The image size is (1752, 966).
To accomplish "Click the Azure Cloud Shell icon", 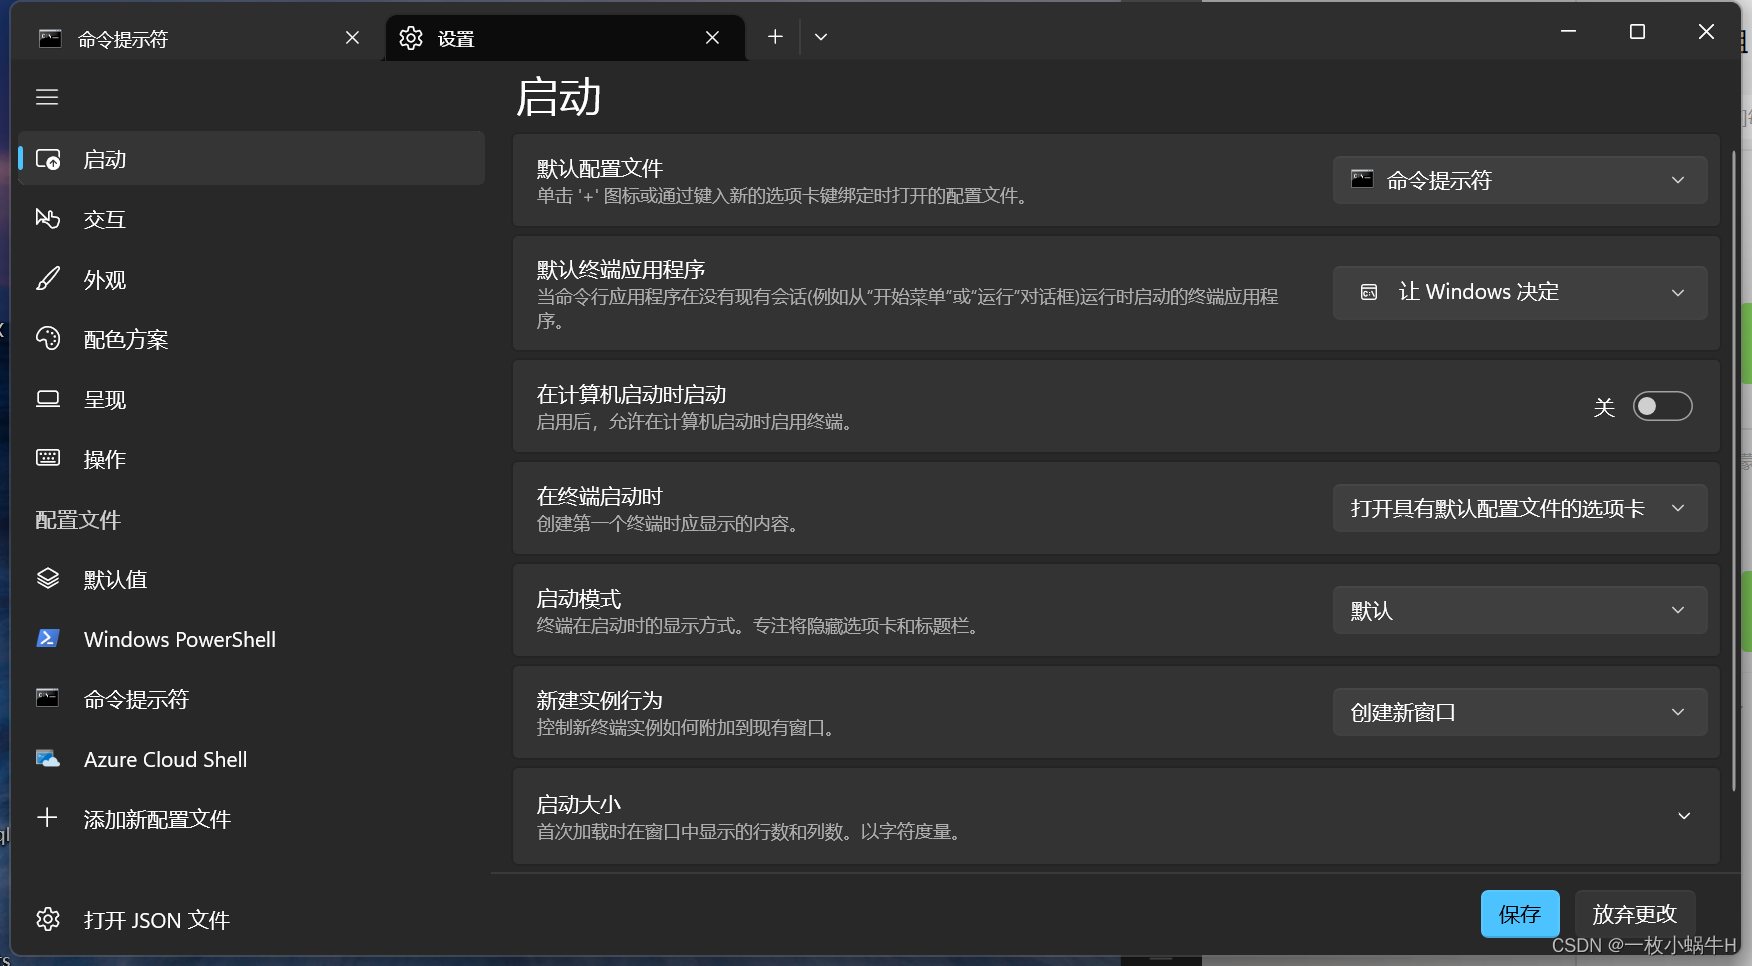I will (x=48, y=758).
